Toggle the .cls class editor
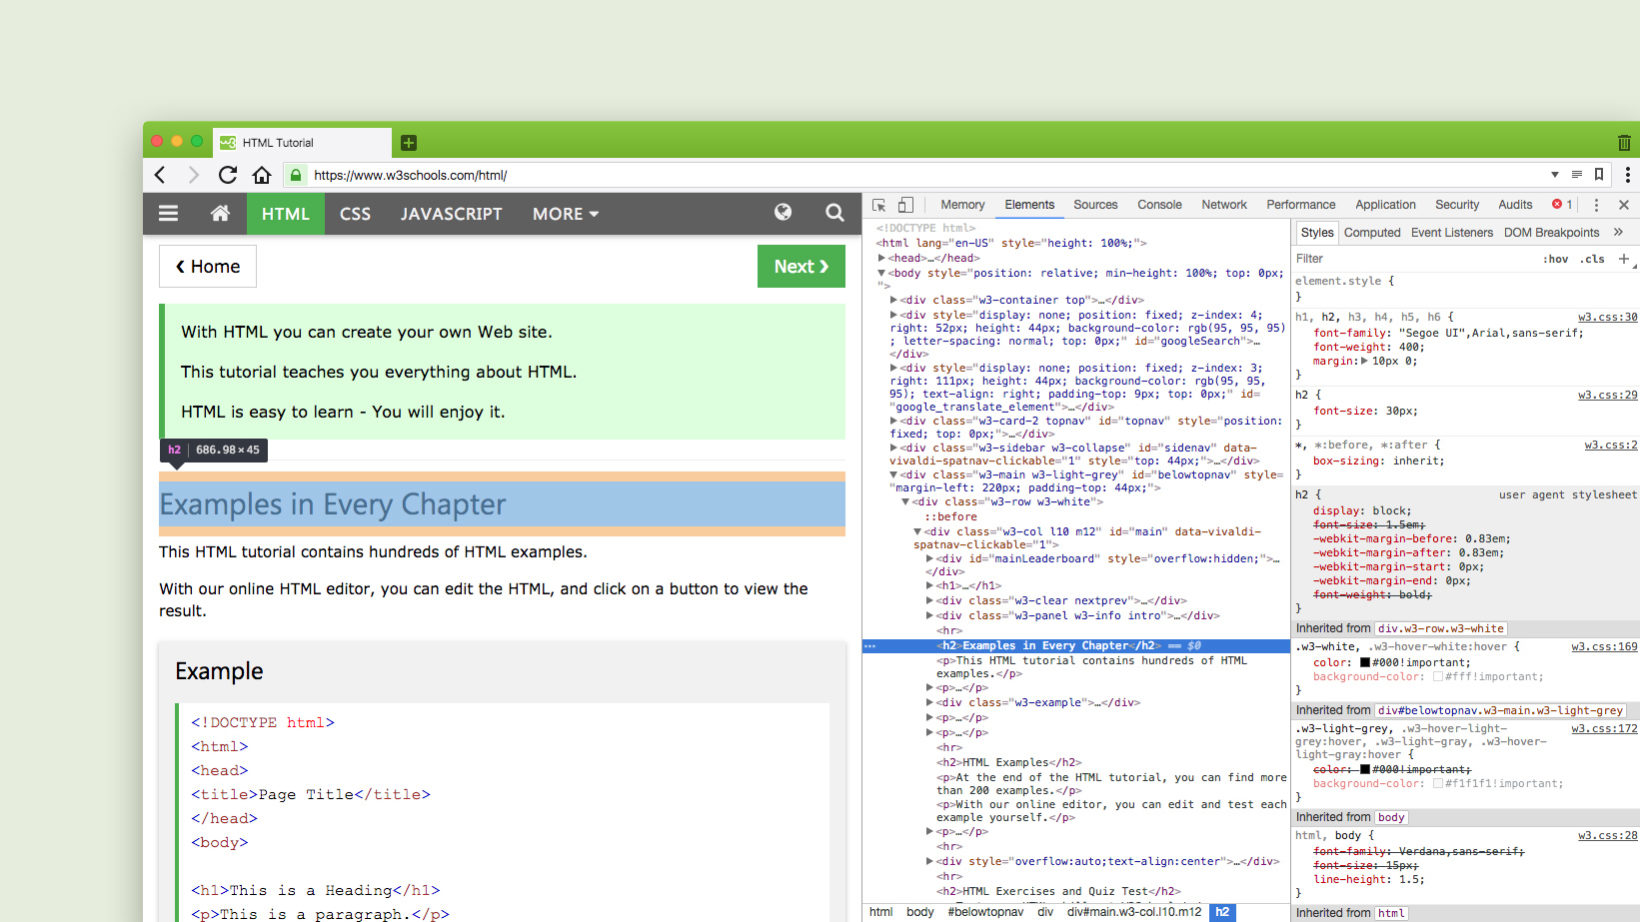 coord(1593,259)
